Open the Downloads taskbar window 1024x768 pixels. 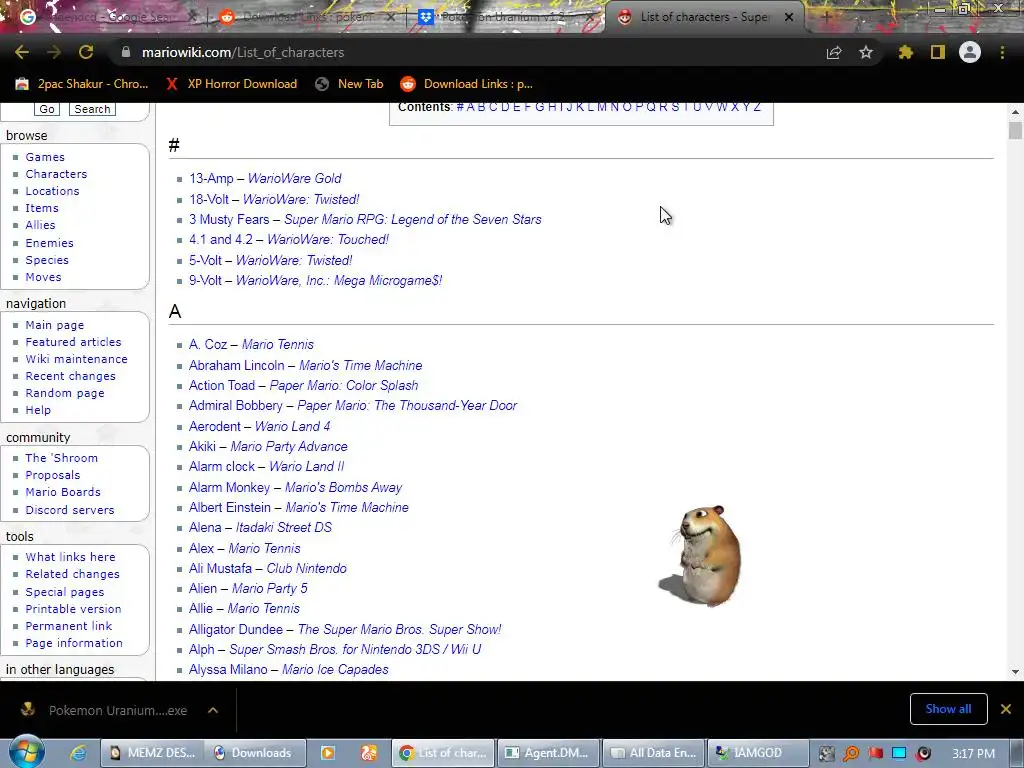(255, 753)
